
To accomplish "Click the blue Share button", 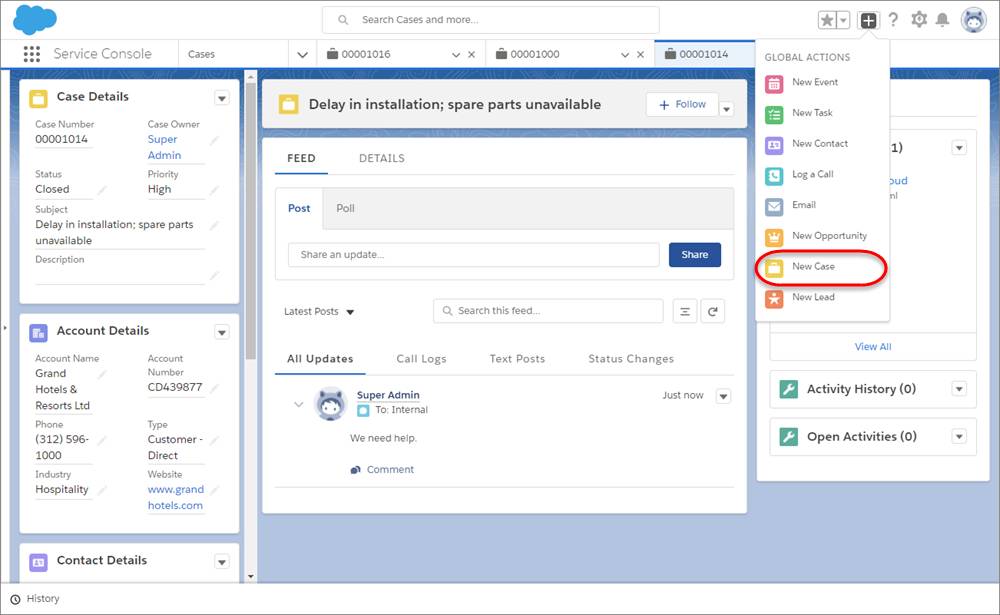I will [695, 255].
